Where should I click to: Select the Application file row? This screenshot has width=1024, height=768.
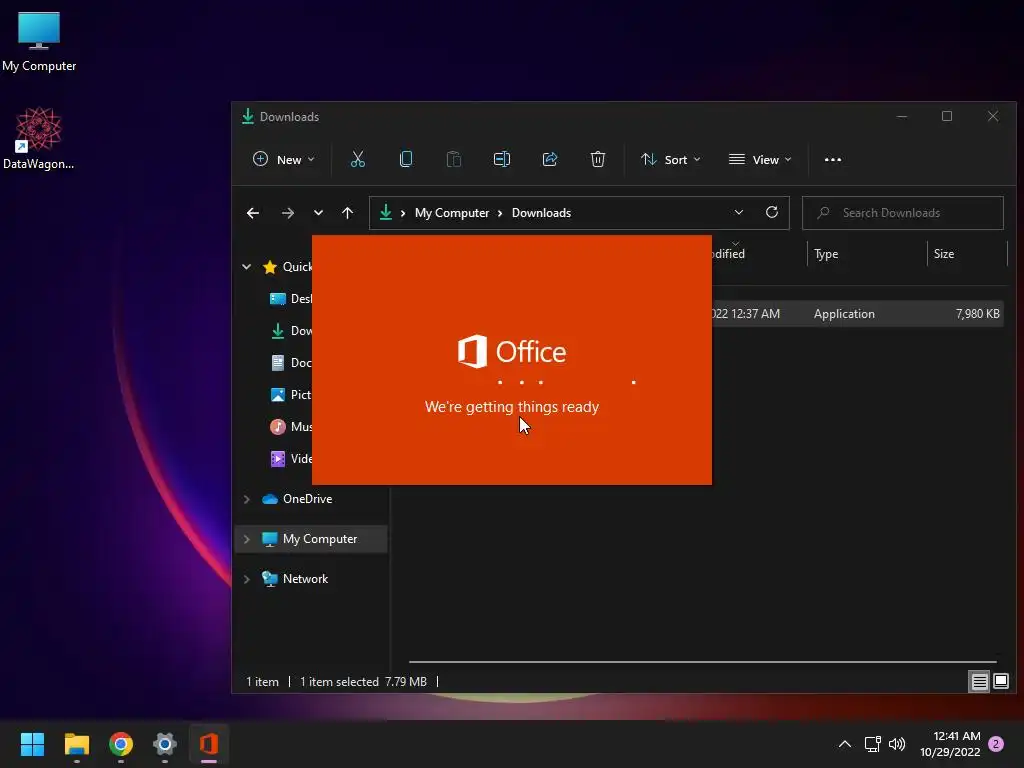click(x=857, y=313)
